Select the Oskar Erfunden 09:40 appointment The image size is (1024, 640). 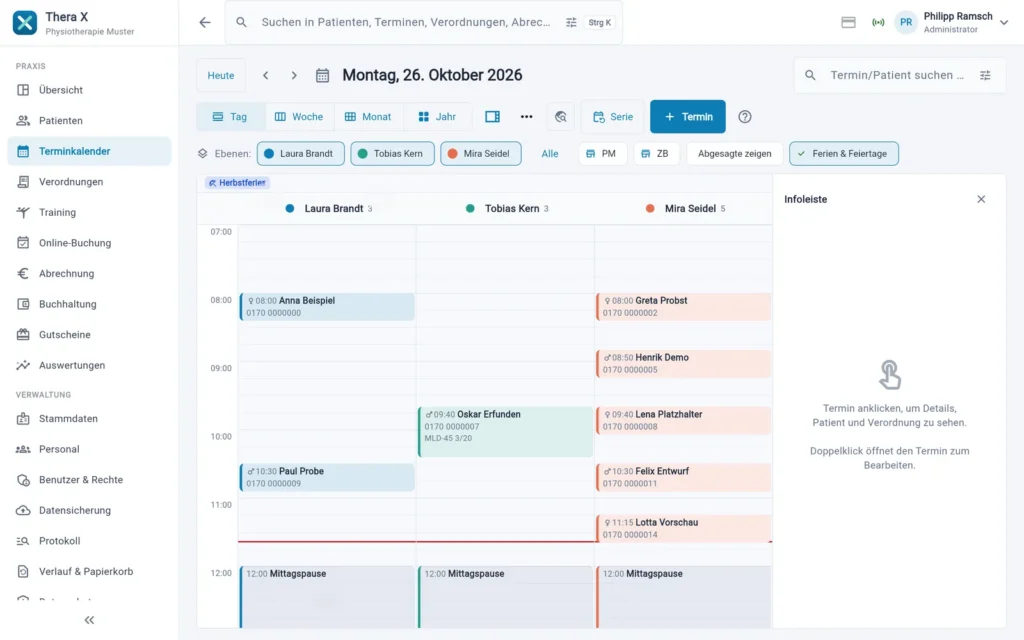[x=505, y=432]
